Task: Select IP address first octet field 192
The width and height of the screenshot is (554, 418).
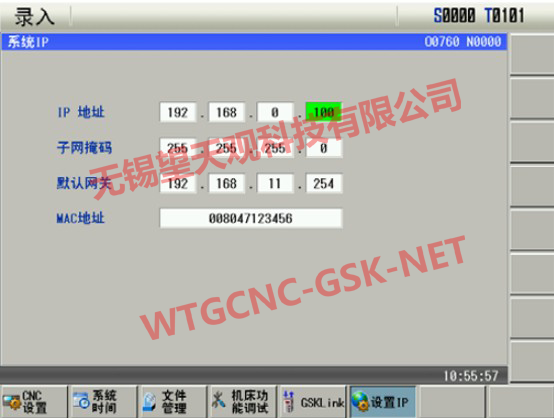Action: [178, 112]
